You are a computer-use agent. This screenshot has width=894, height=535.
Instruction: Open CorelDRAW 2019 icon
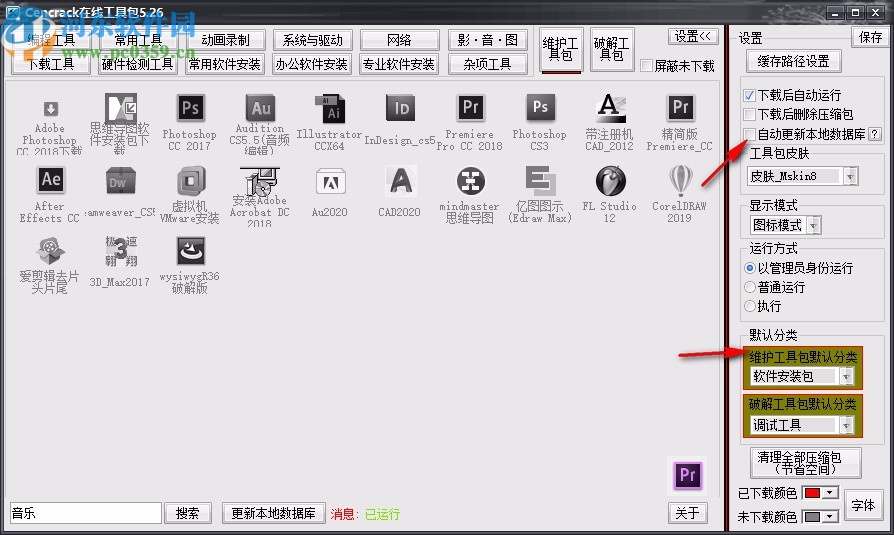(680, 180)
